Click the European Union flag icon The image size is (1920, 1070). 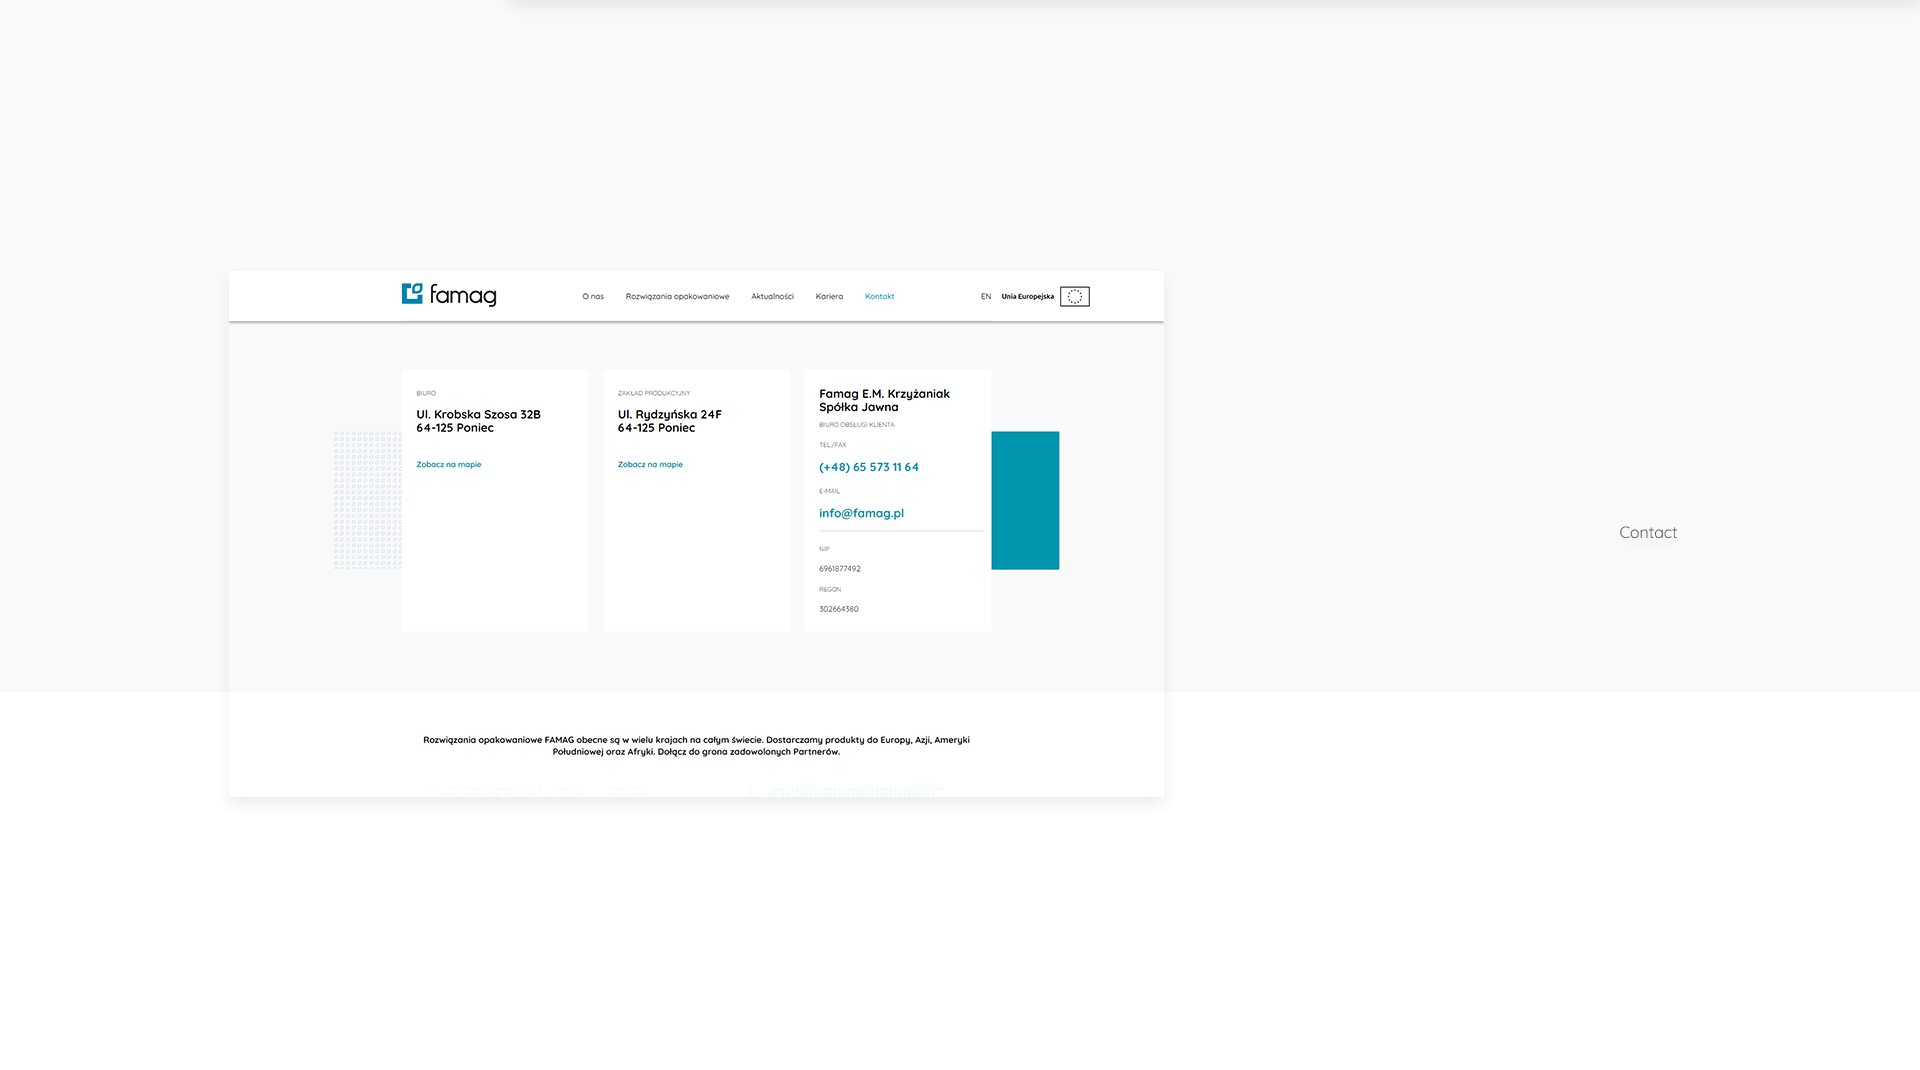pos(1074,297)
